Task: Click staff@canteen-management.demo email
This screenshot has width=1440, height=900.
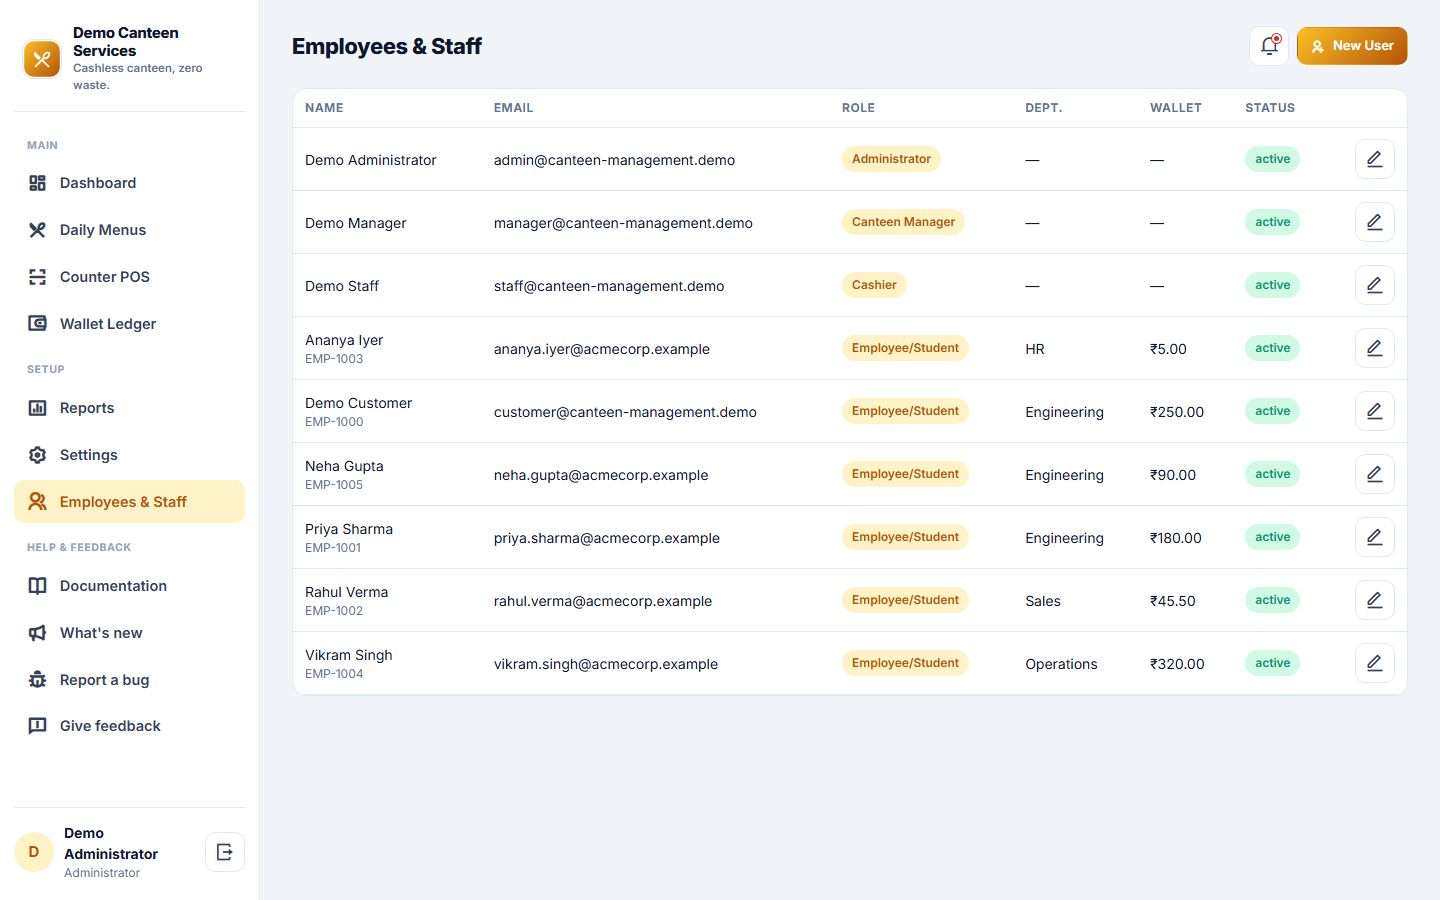Action: [609, 286]
